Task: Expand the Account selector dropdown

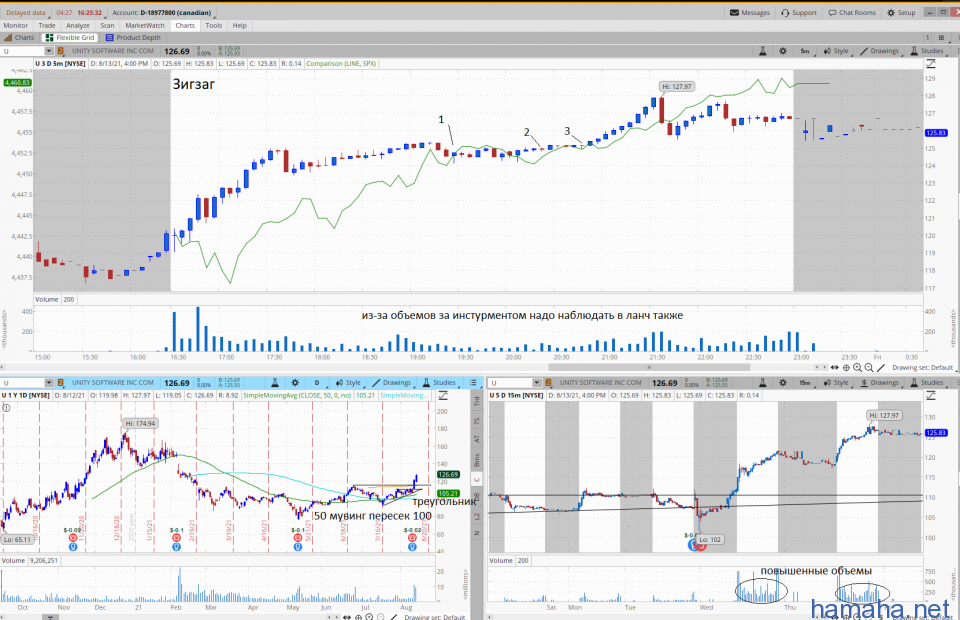Action: click(x=163, y=12)
